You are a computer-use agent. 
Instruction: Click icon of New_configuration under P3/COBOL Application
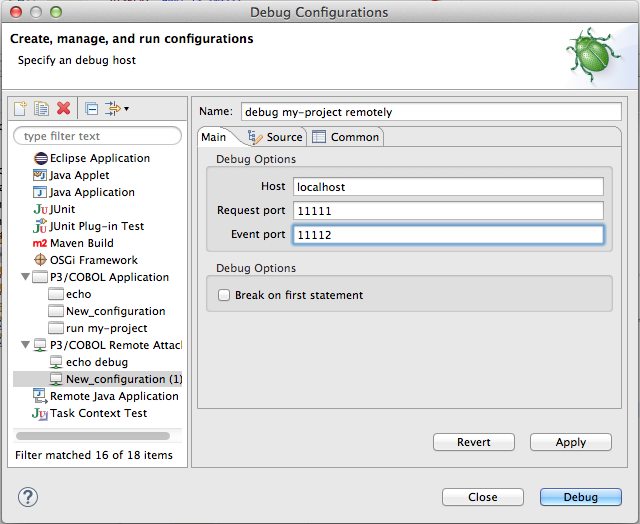point(56,311)
